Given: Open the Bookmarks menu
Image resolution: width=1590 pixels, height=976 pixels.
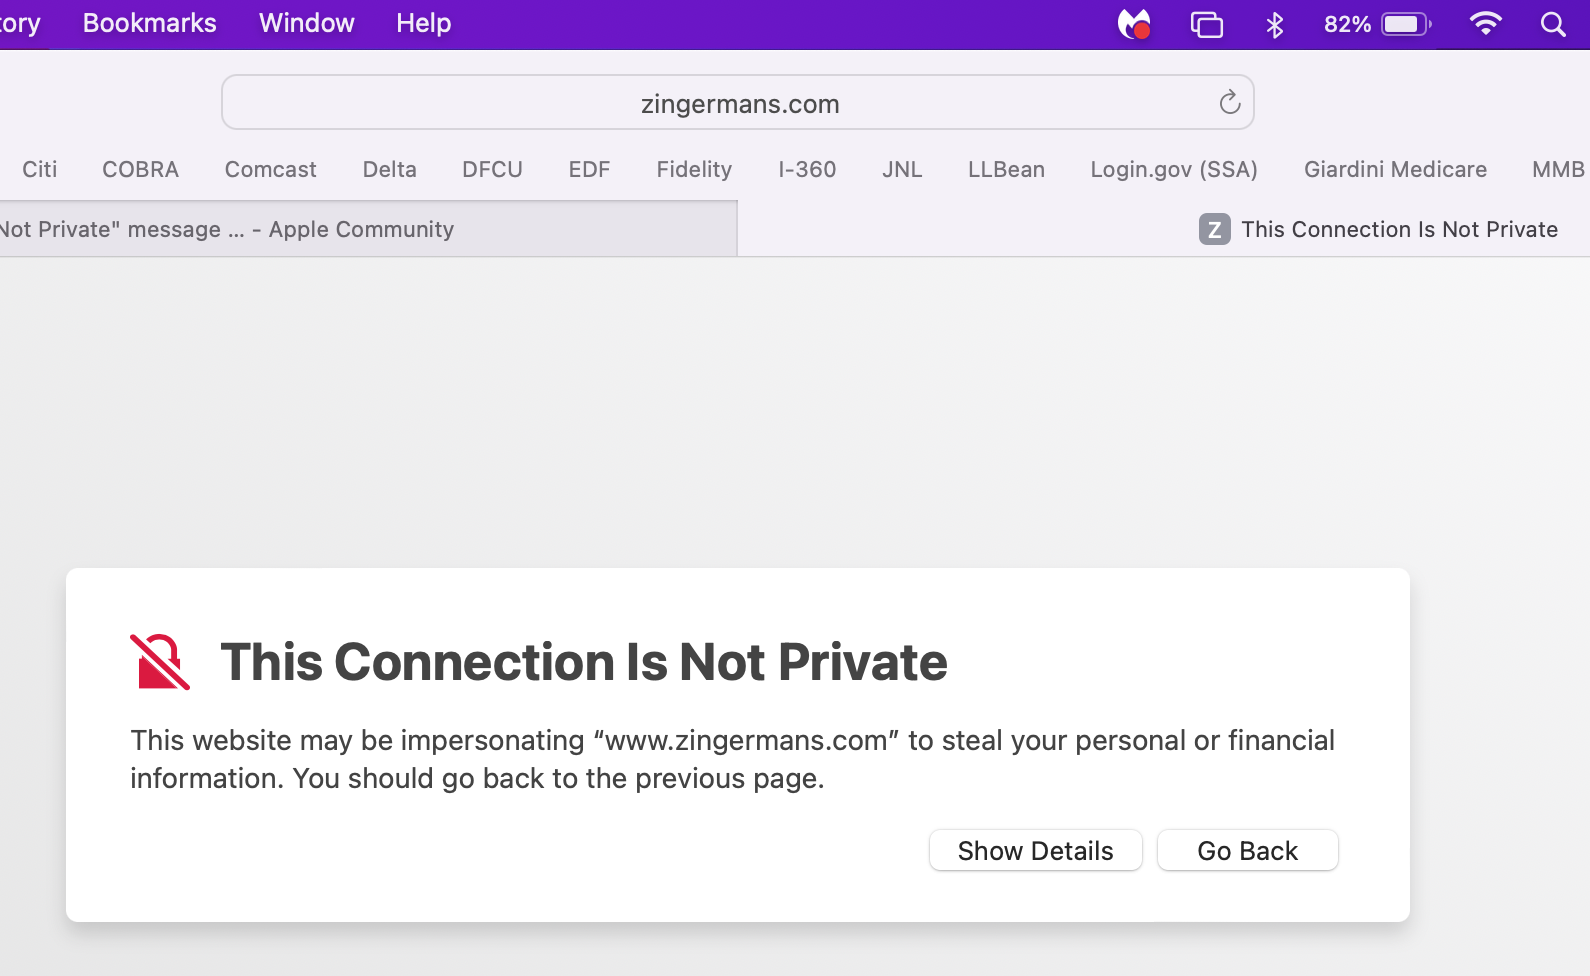Looking at the screenshot, I should 149,23.
